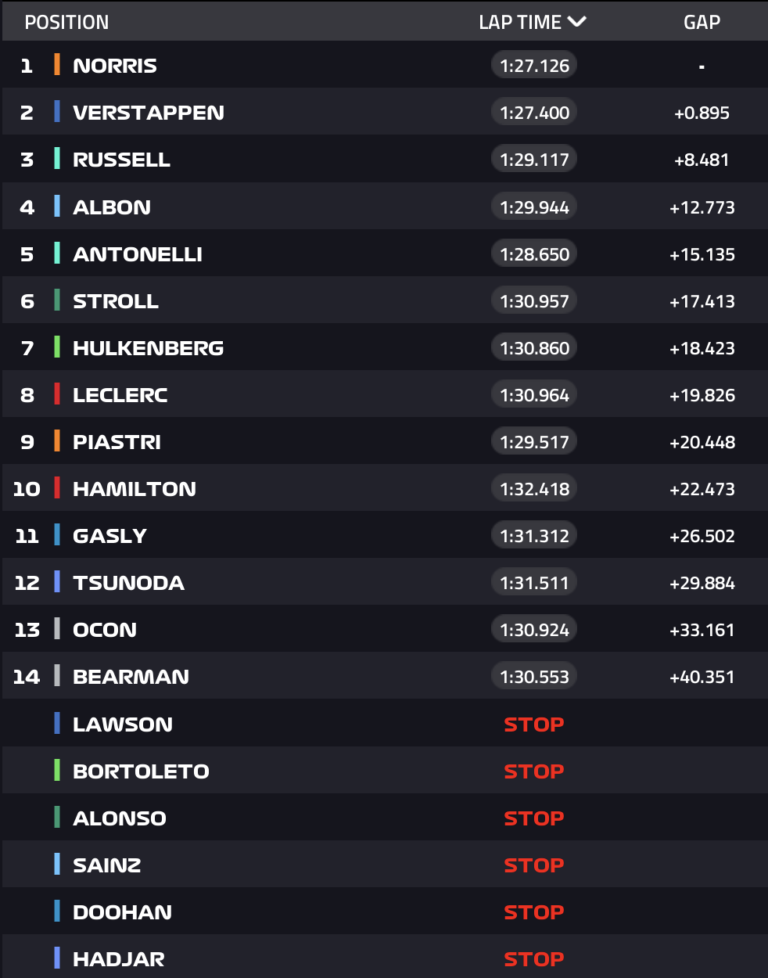Screen dimensions: 768x978
Task: Click Antonelli's lap time 1:28.650
Action: [x=534, y=254]
